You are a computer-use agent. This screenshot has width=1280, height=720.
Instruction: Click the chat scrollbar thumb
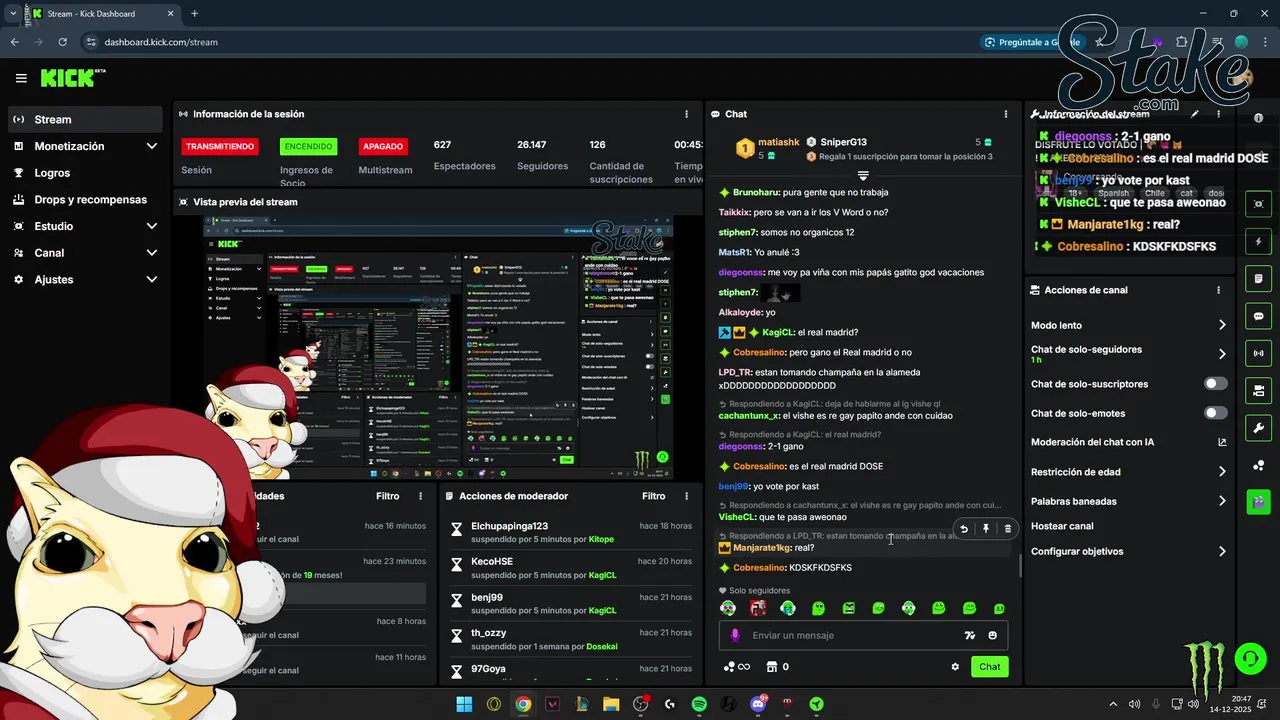[1020, 566]
